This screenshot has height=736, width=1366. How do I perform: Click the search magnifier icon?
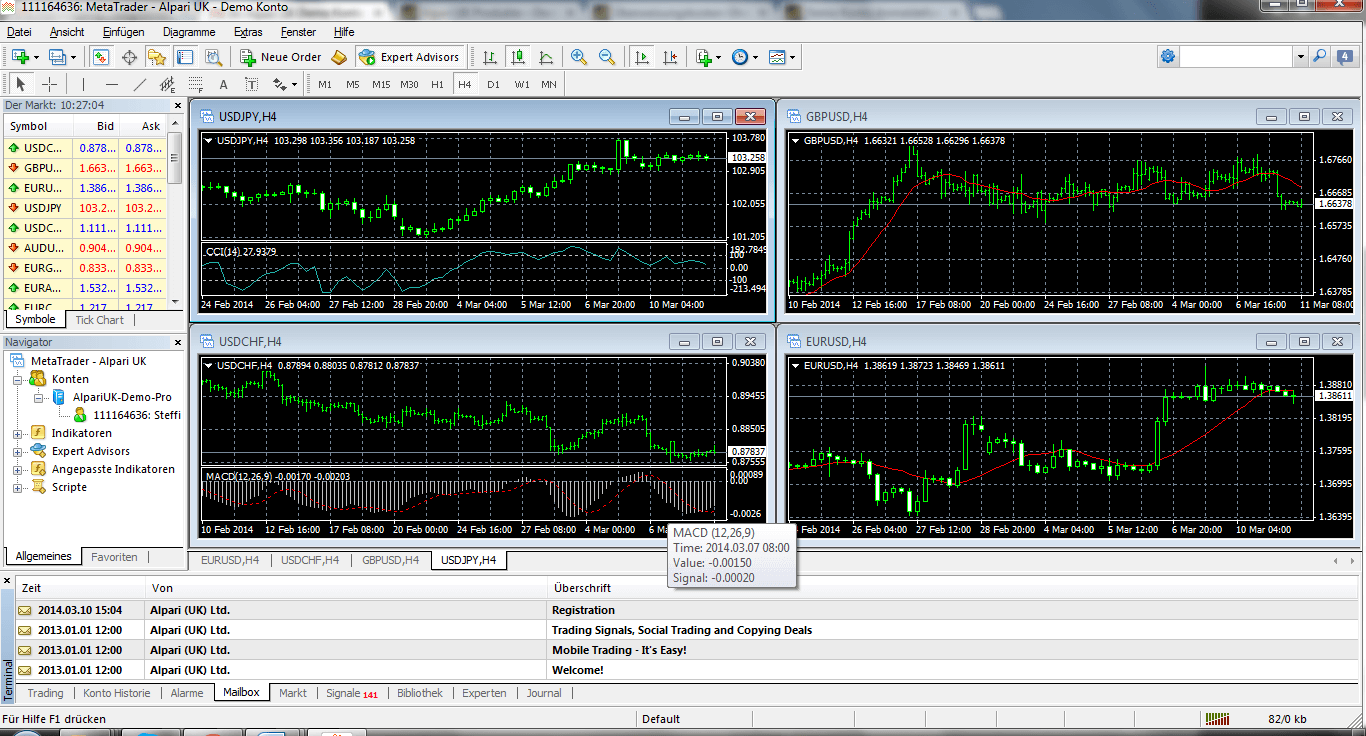click(x=1320, y=57)
